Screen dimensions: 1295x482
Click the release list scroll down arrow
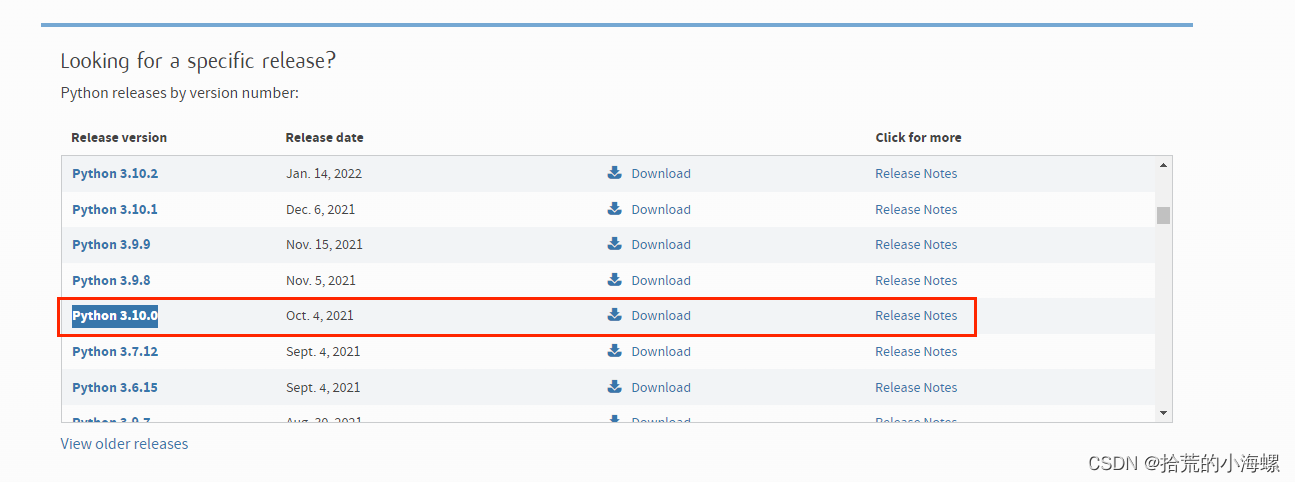[x=1163, y=412]
